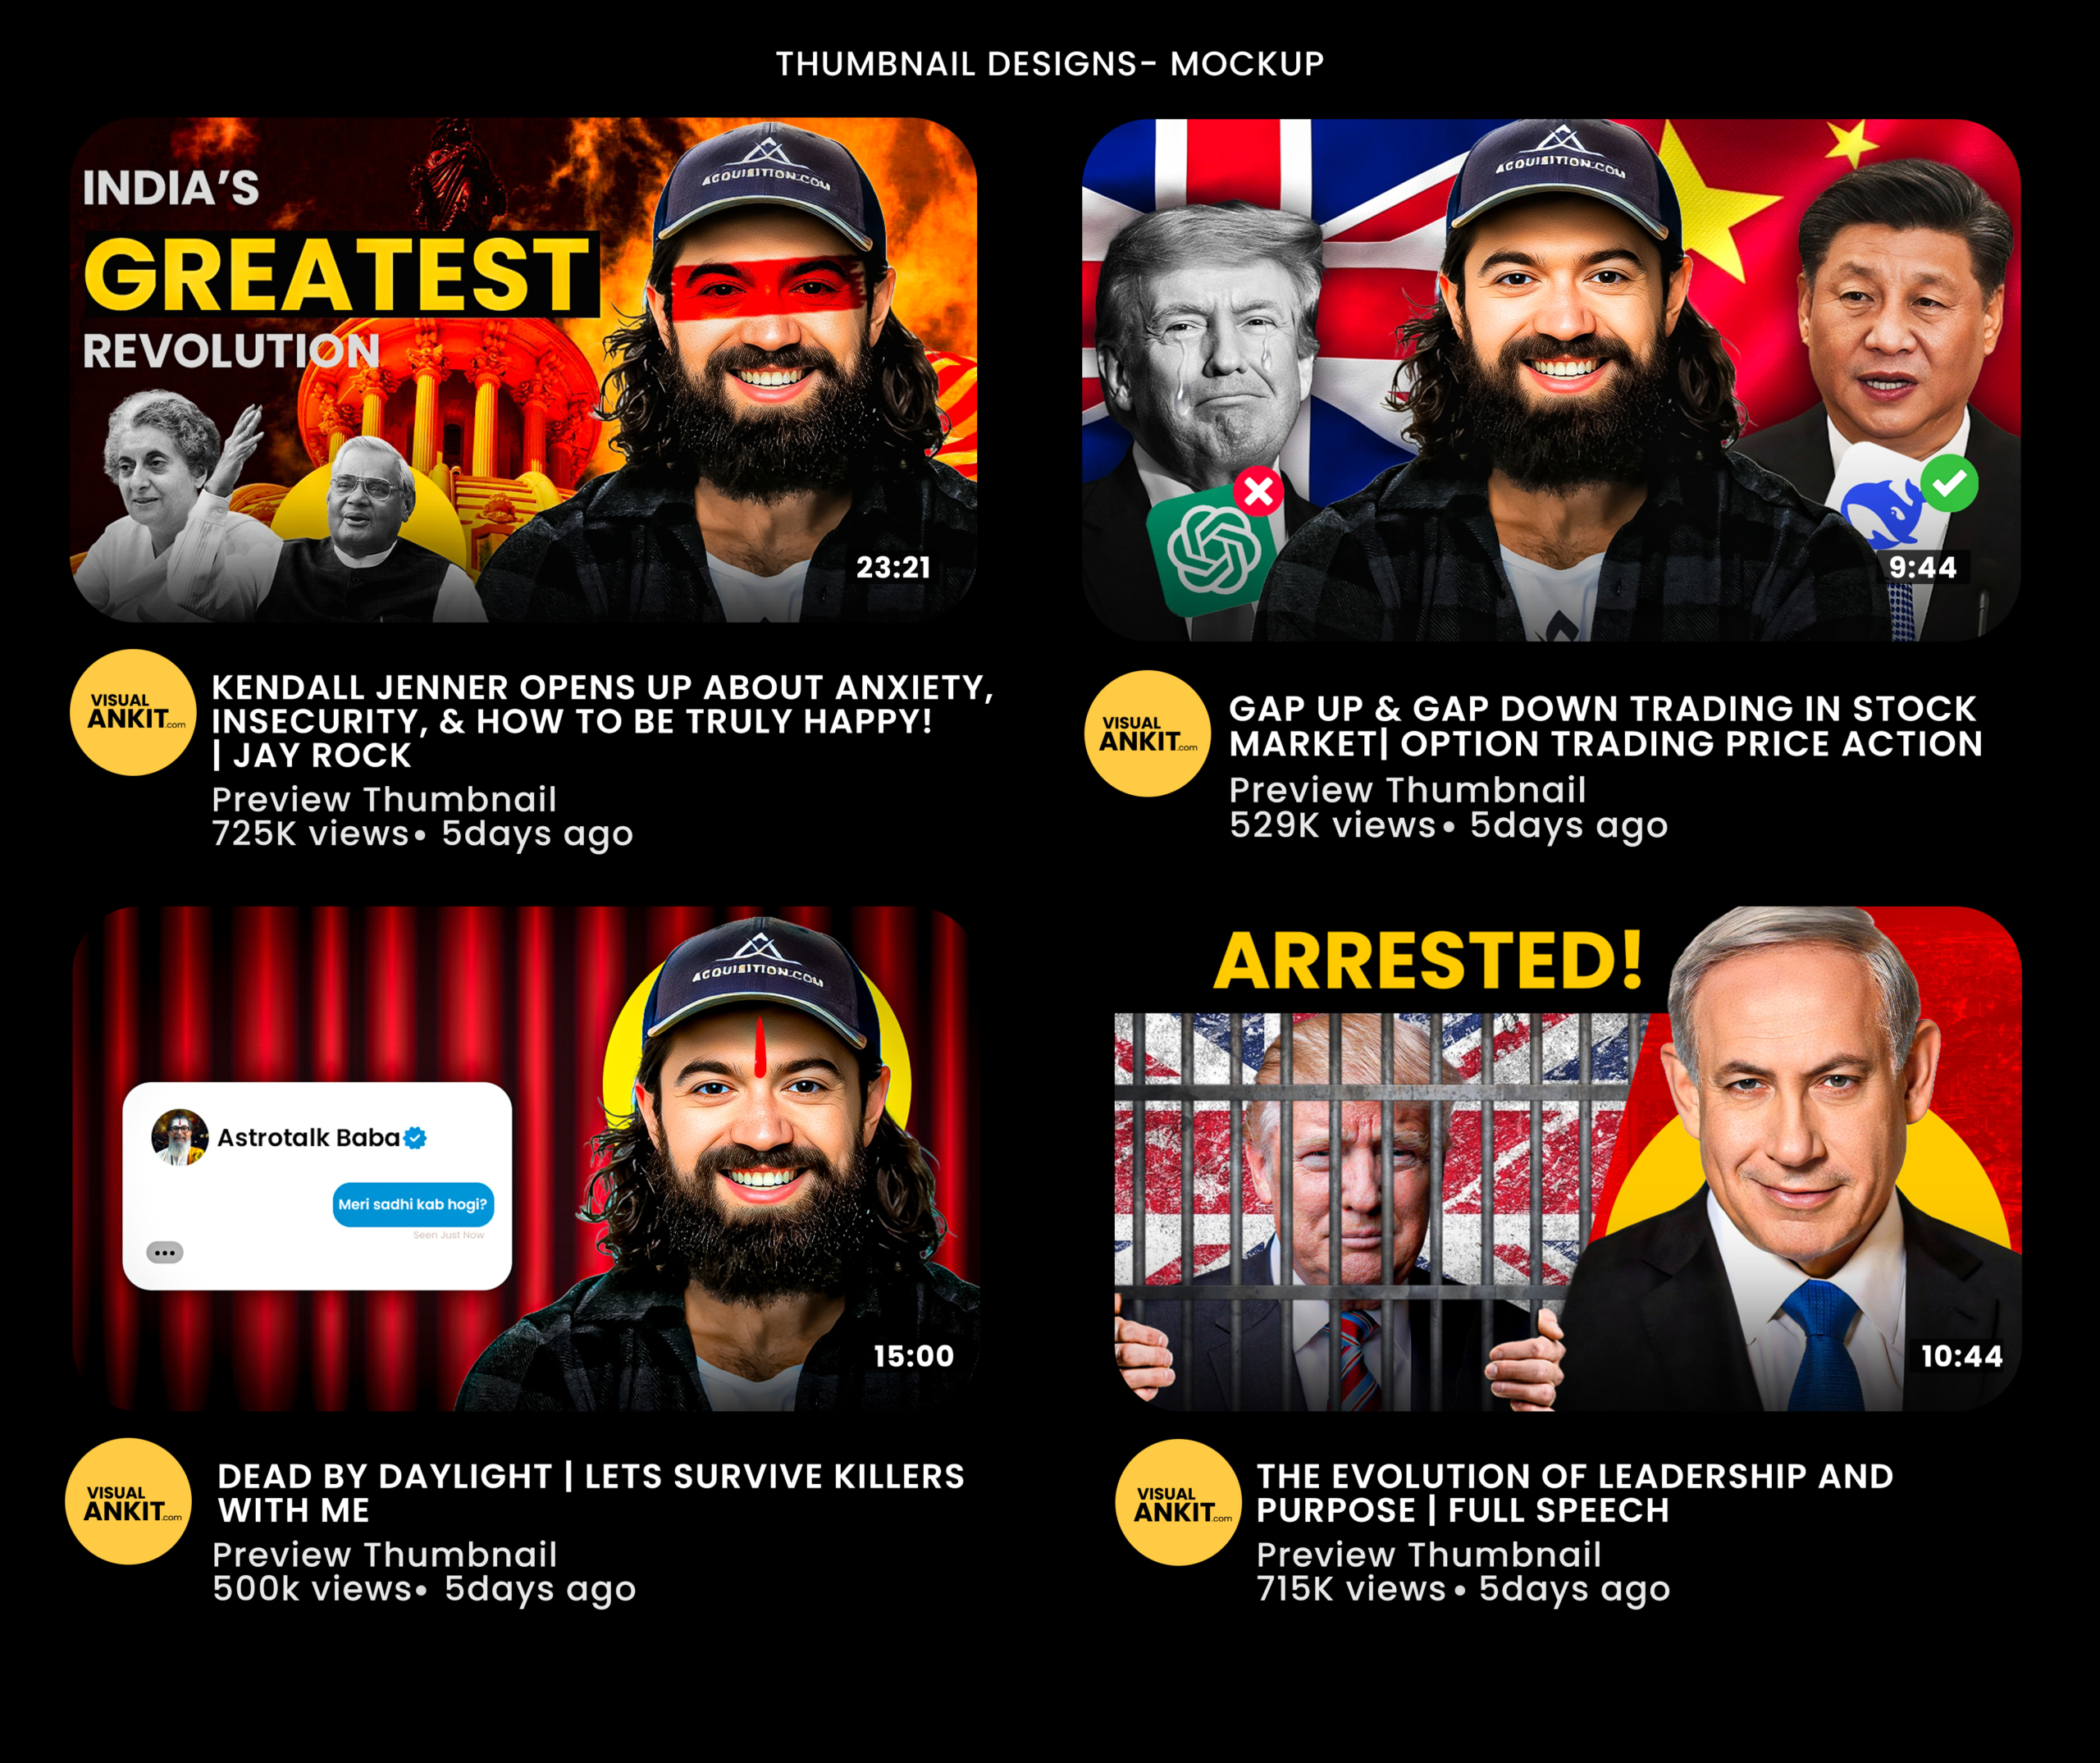This screenshot has height=1763, width=2100.
Task: Click Dead By Daylight video title
Action: click(591, 1493)
